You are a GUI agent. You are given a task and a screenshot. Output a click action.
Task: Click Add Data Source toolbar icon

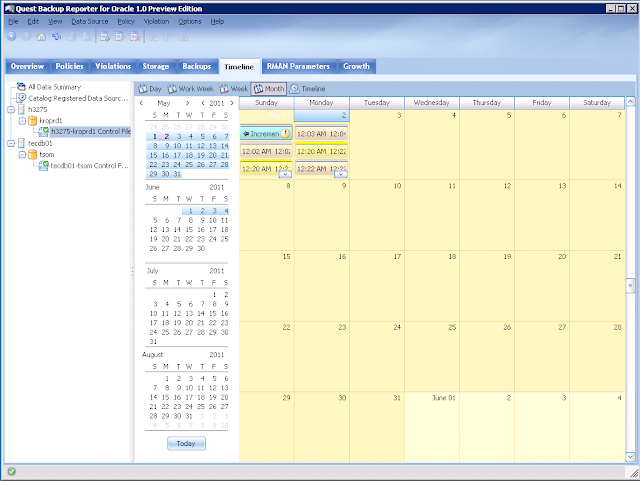tap(105, 37)
